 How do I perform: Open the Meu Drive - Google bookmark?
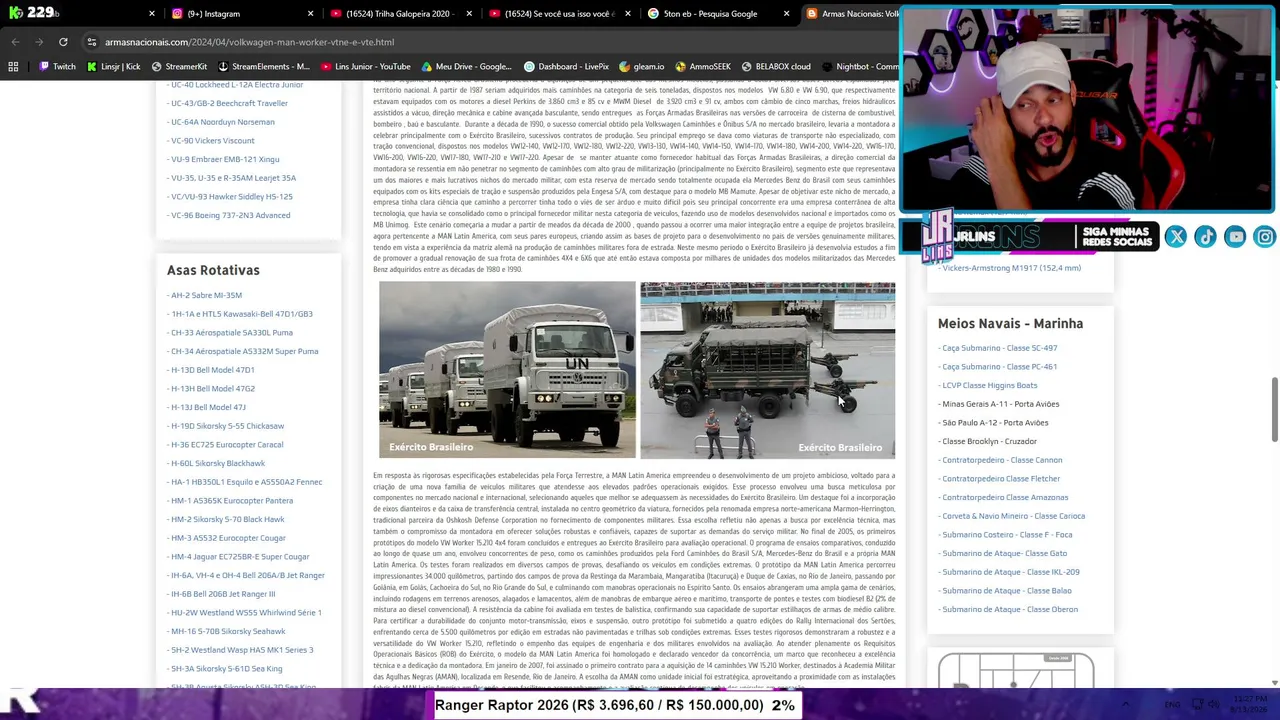[x=466, y=67]
